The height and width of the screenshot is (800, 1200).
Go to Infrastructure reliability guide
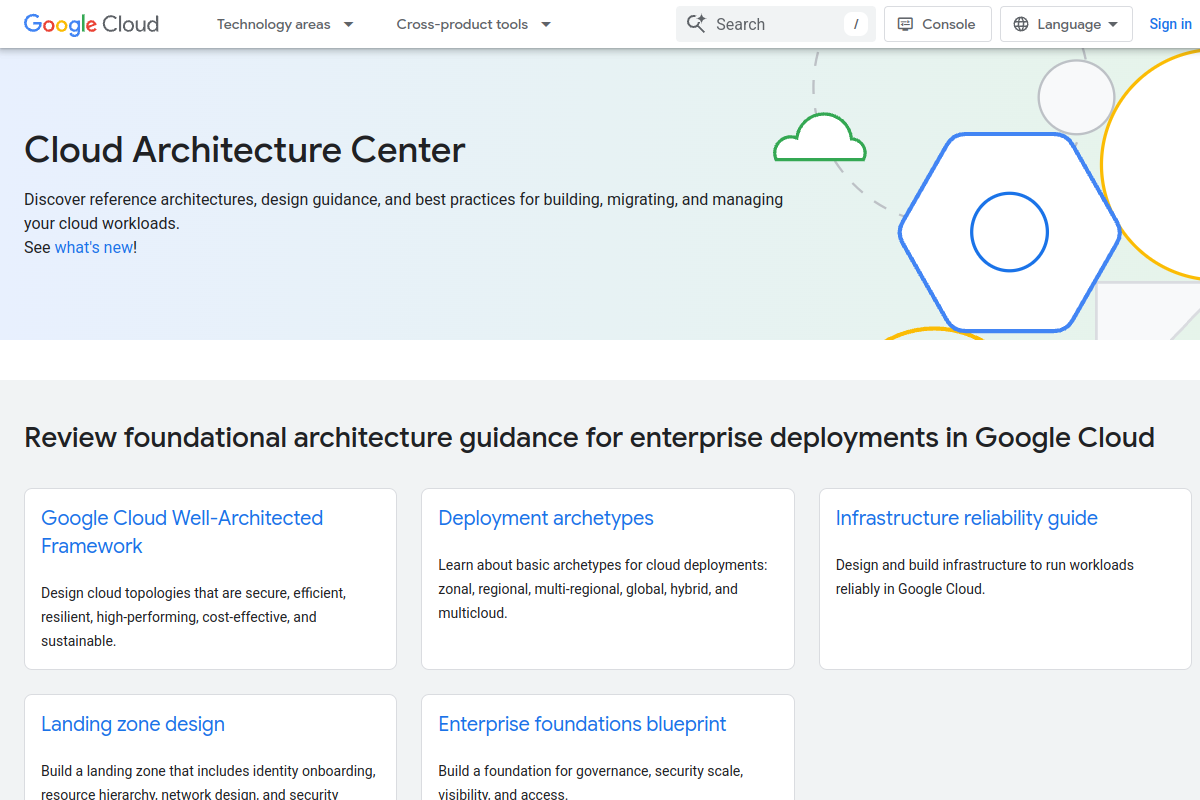pyautogui.click(x=966, y=518)
